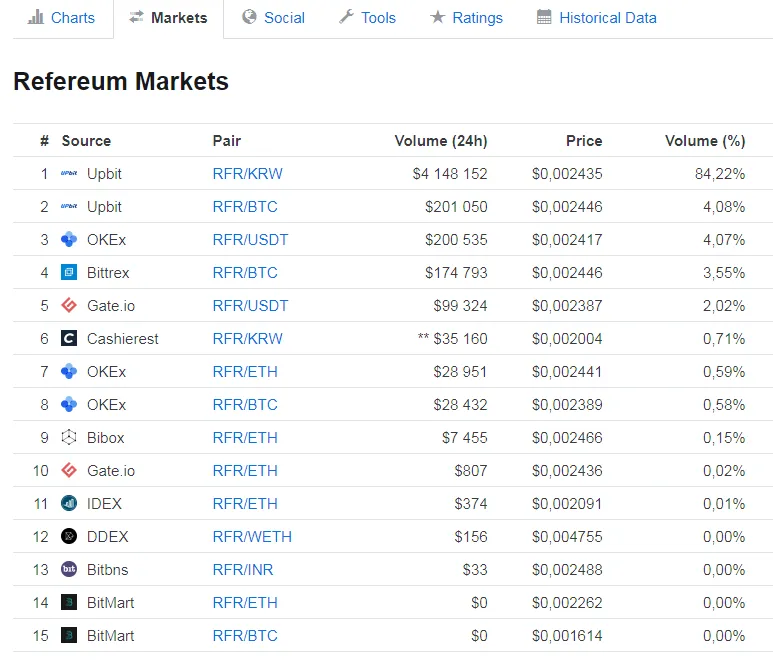Viewport: 773px width, 662px height.
Task: Click the ** $35 160 volume value
Action: (x=453, y=339)
